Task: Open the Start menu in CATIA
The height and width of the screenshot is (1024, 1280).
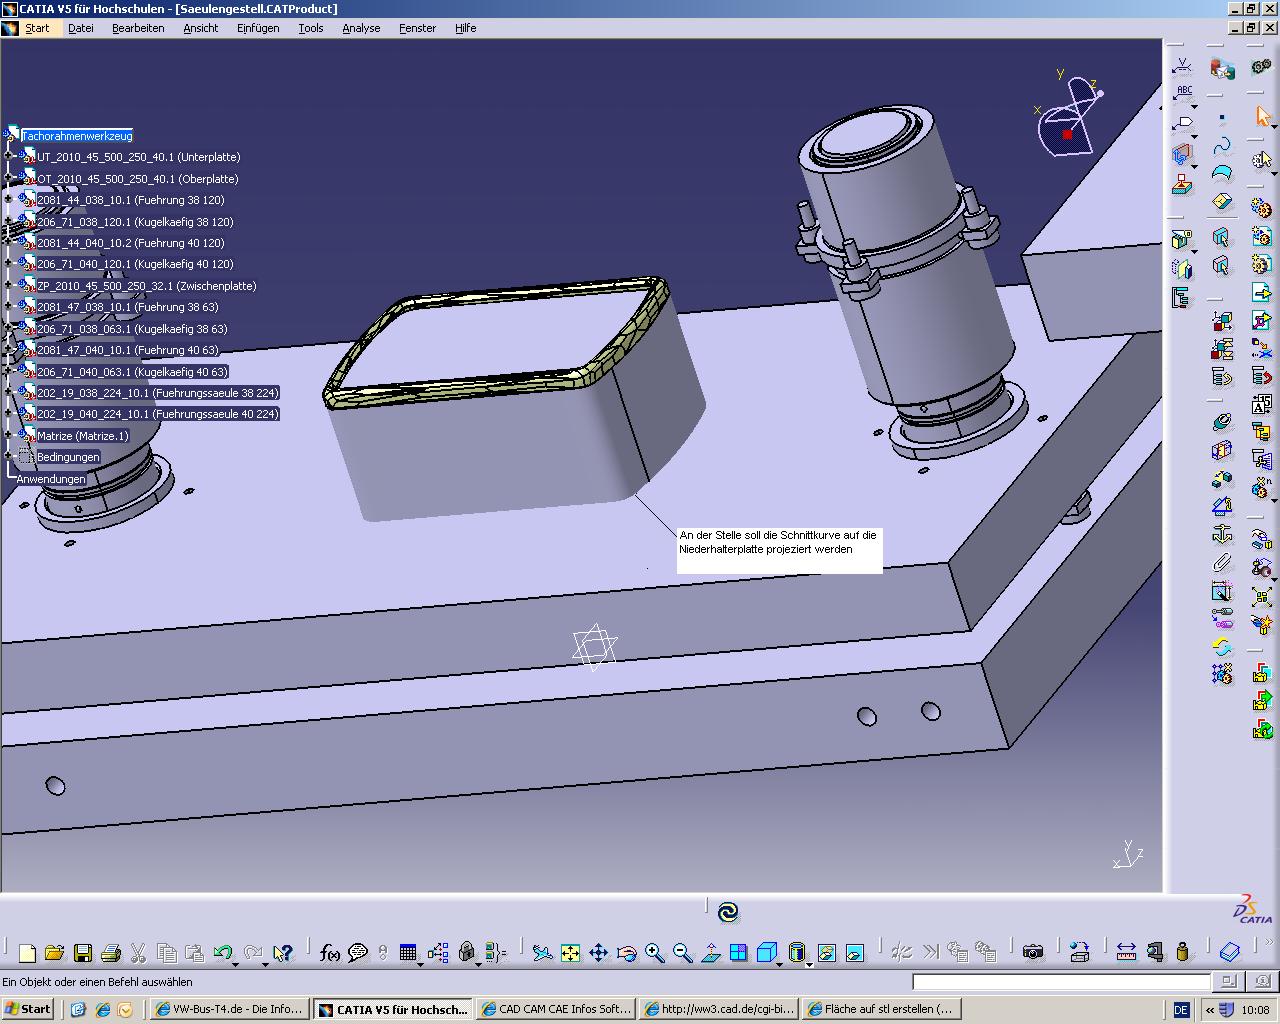Action: 37,28
